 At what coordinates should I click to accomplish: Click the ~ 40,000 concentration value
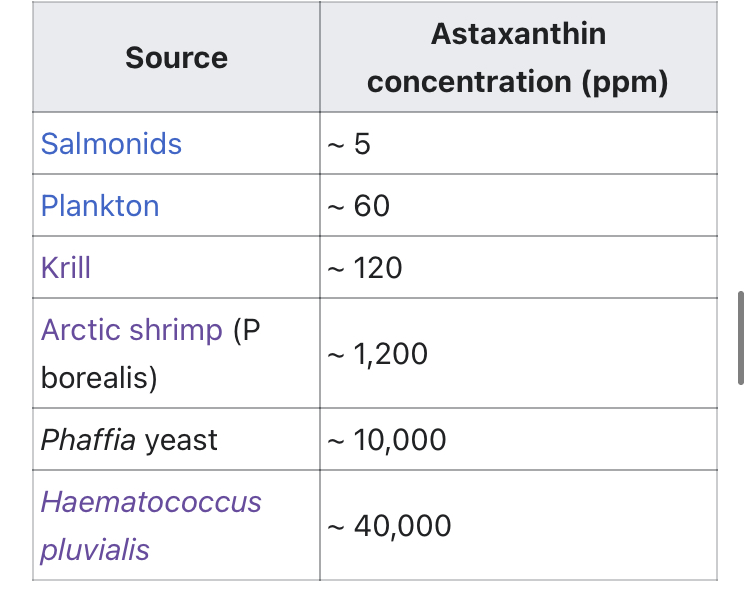[389, 526]
